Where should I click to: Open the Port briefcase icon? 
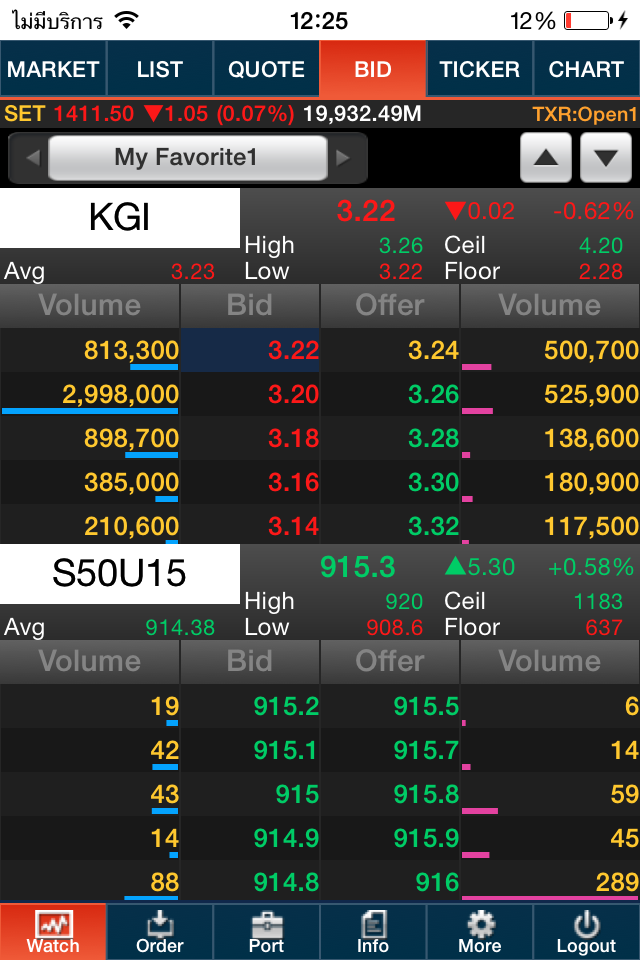[266, 924]
